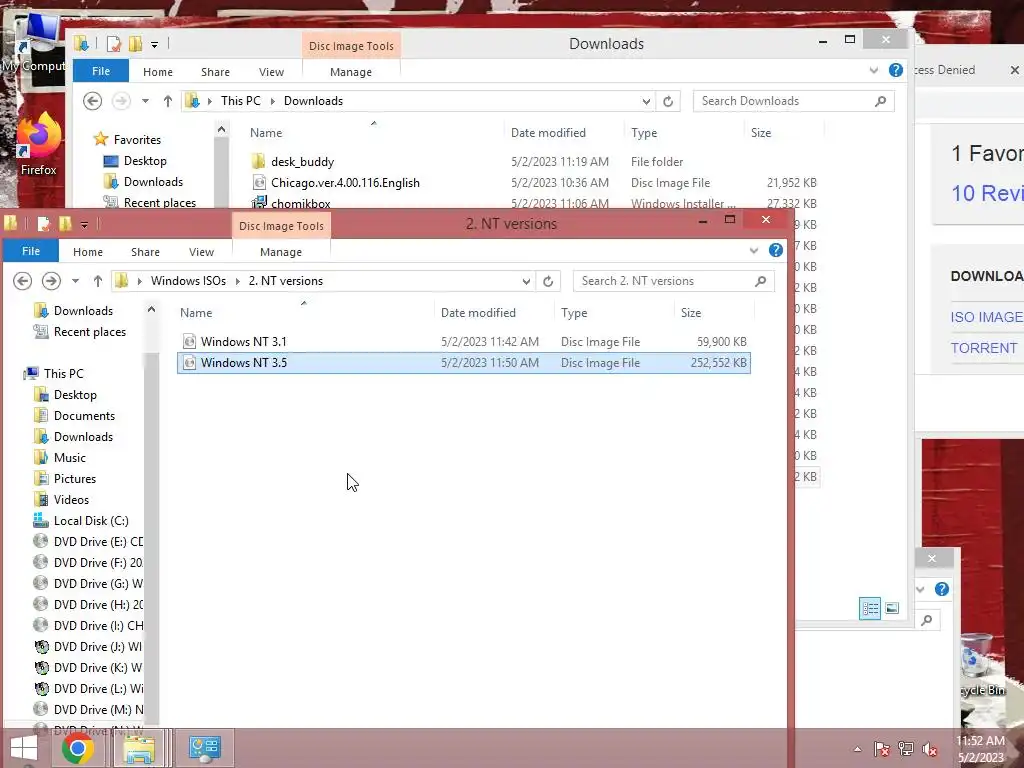Screen dimensions: 1024x768
Task: Open Help in NT versions window
Action: coord(776,250)
